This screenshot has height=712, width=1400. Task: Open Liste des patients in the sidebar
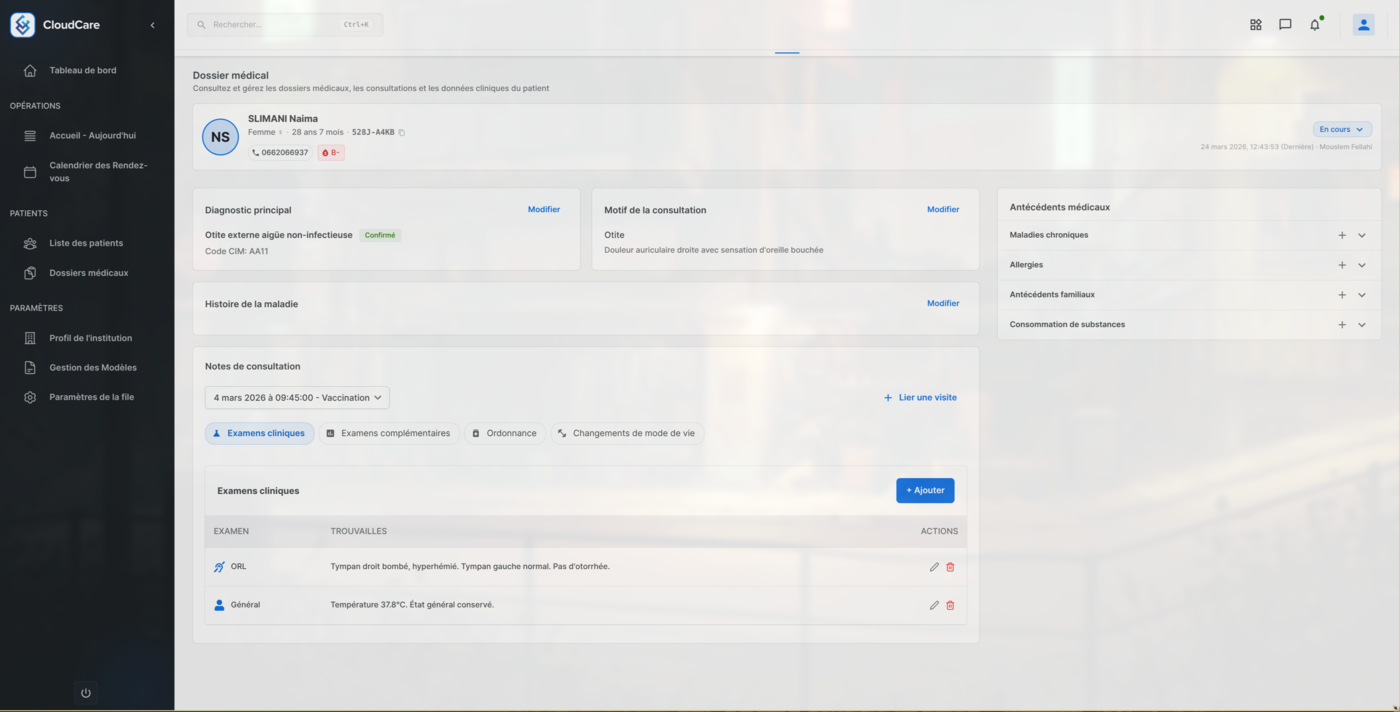tap(86, 243)
